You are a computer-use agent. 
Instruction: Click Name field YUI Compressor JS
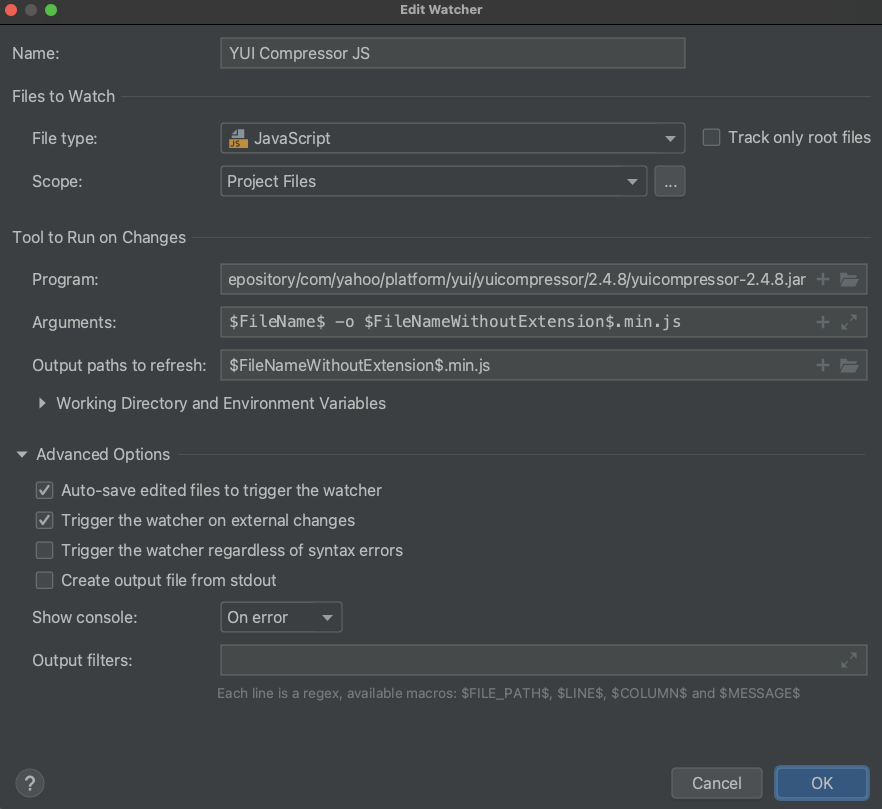[x=453, y=53]
